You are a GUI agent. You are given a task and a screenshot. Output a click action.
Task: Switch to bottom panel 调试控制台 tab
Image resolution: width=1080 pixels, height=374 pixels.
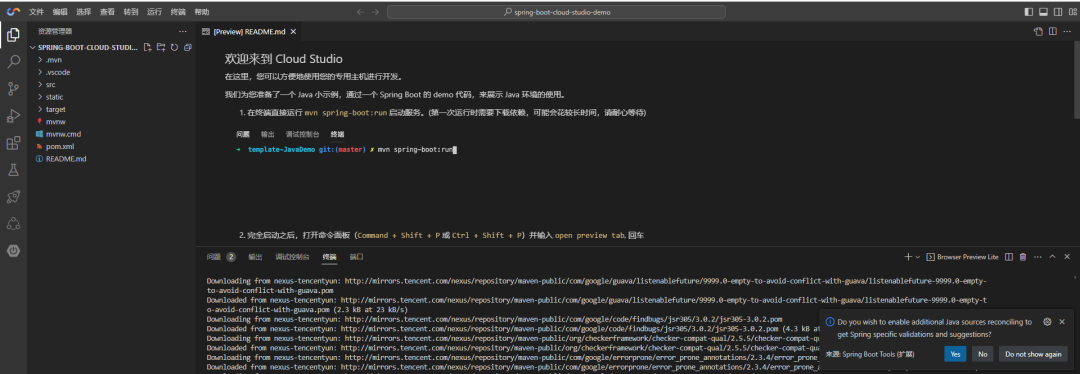[x=292, y=257]
